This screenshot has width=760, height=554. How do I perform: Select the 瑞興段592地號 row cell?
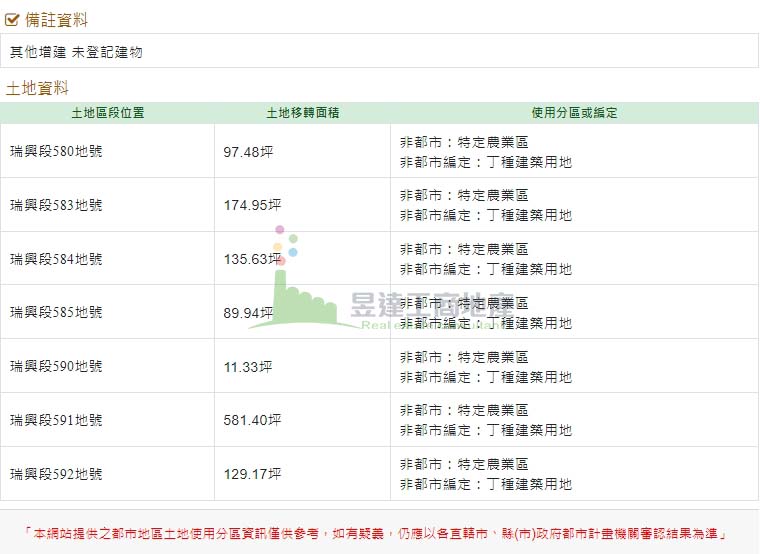56,474
